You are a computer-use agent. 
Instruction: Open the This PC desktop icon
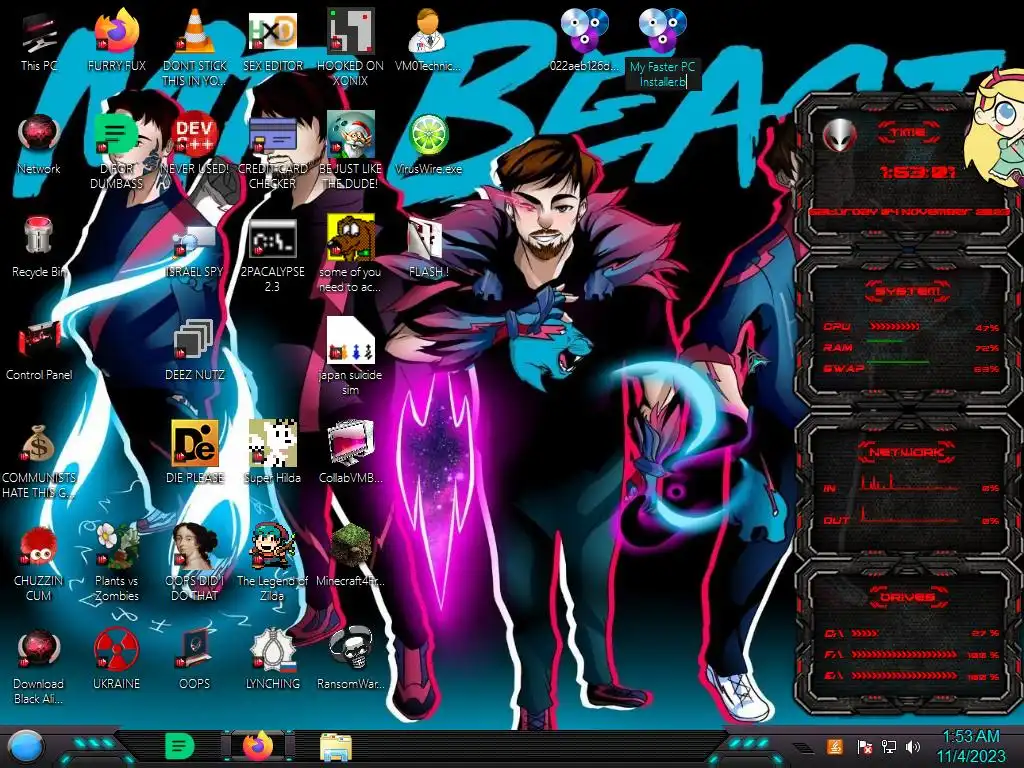39,40
